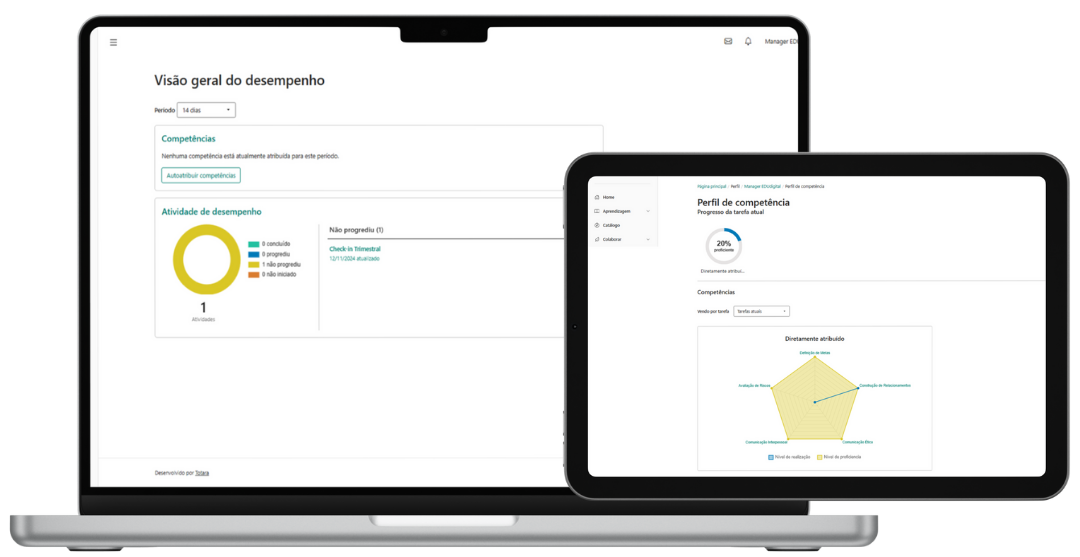Open the 'Vendo por tarefa' dropdown
1080x557 pixels.
pyautogui.click(x=761, y=311)
